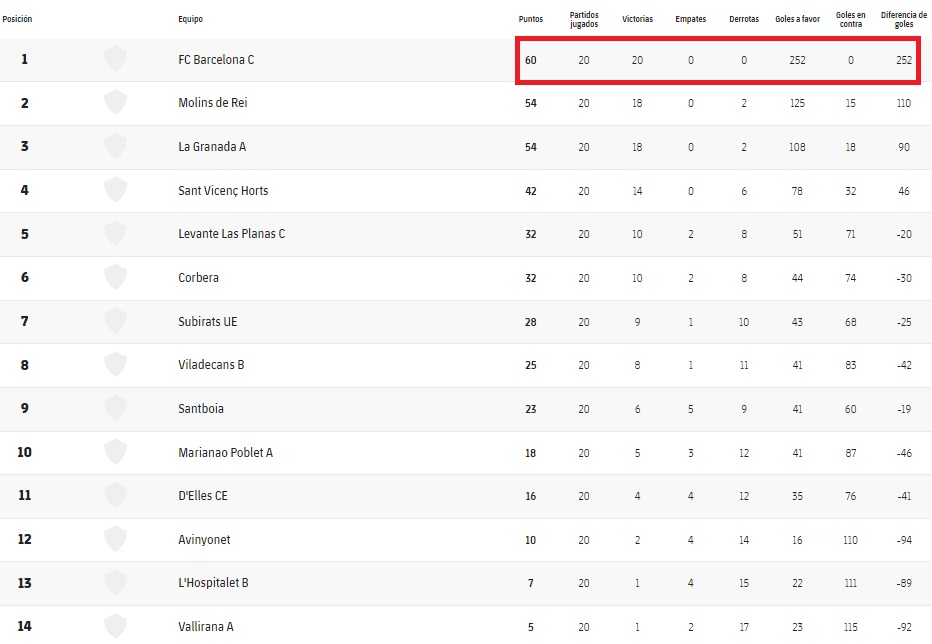The image size is (932, 644).
Task: Open the L'Hospitalet B team name
Action: (x=213, y=583)
